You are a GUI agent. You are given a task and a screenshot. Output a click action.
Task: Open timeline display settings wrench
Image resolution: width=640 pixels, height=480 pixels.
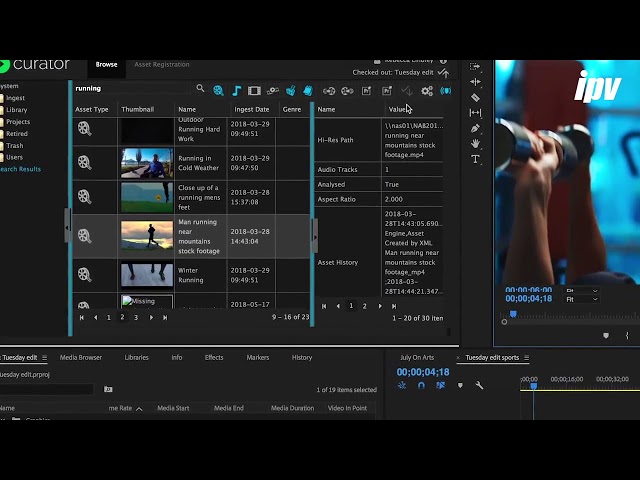(x=480, y=385)
